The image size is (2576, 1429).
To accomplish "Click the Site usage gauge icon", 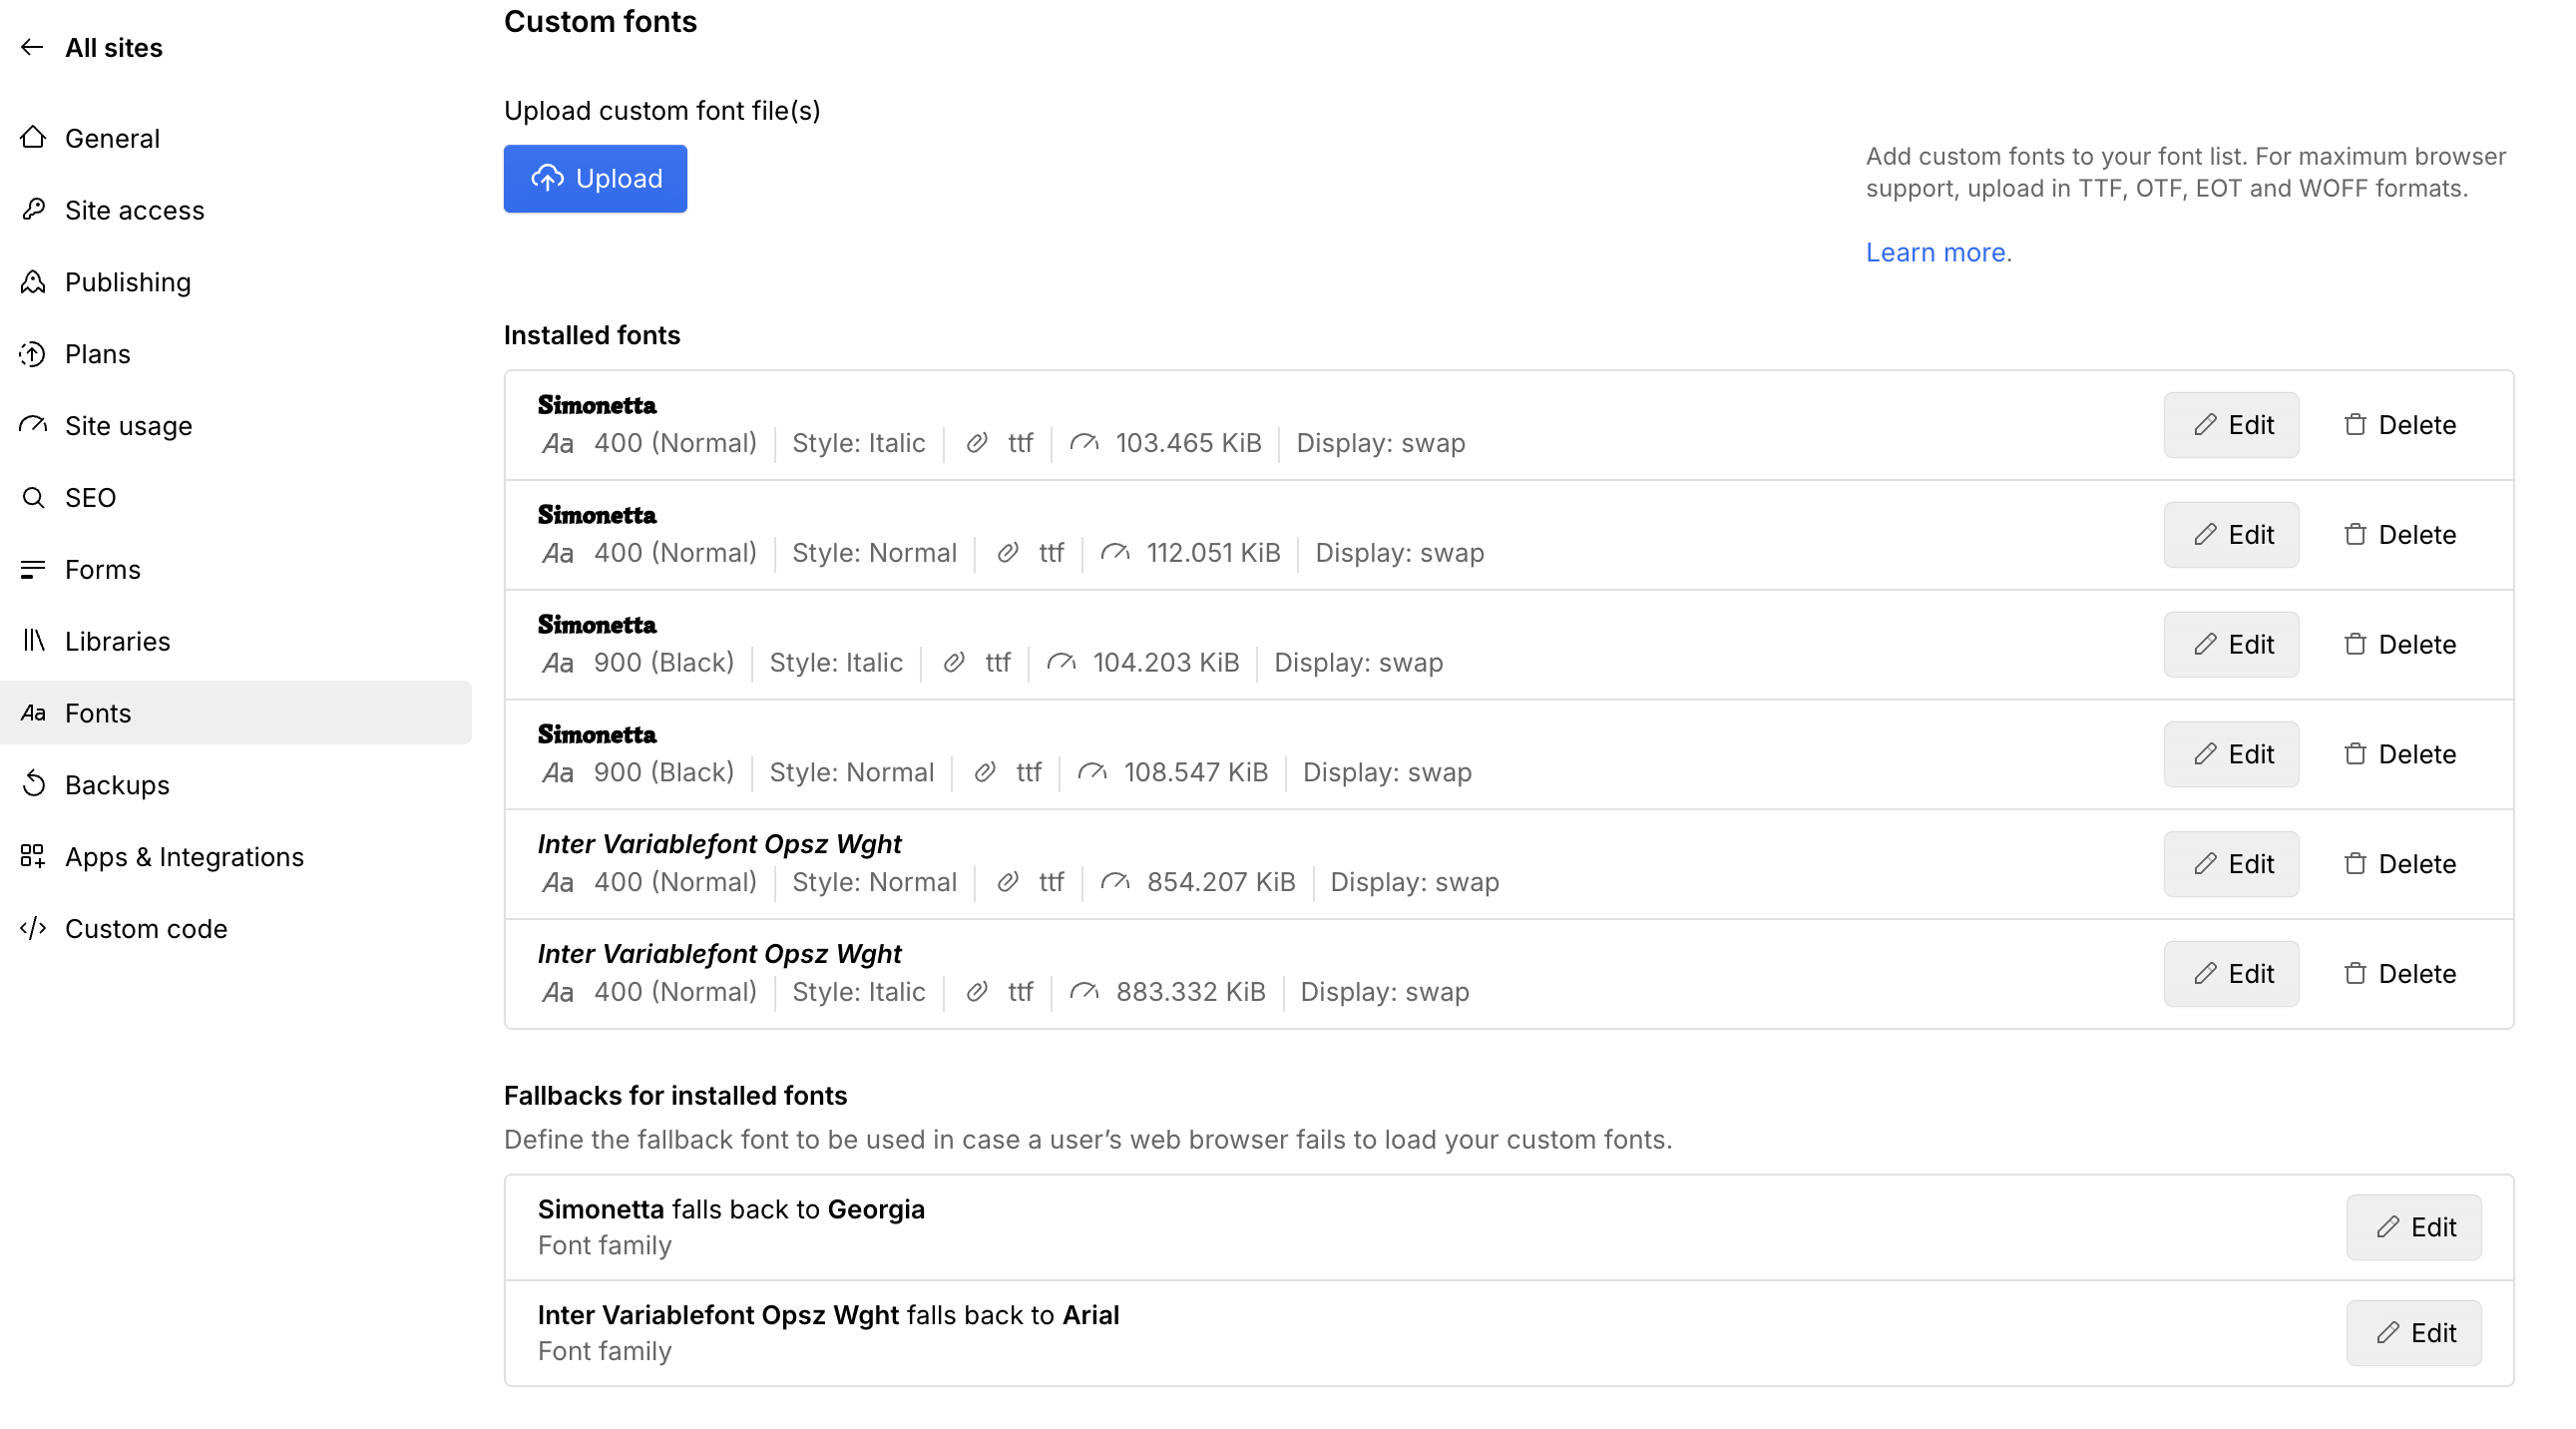I will (33, 425).
